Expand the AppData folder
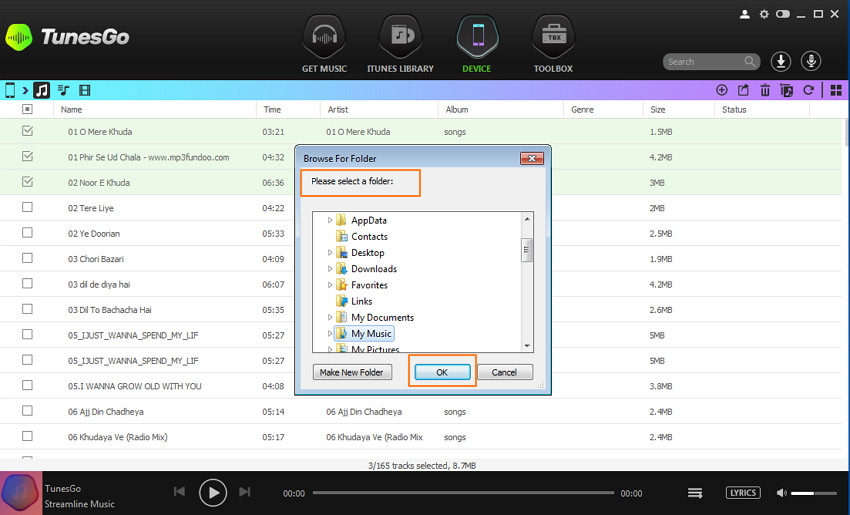The height and width of the screenshot is (515, 850). [x=329, y=220]
